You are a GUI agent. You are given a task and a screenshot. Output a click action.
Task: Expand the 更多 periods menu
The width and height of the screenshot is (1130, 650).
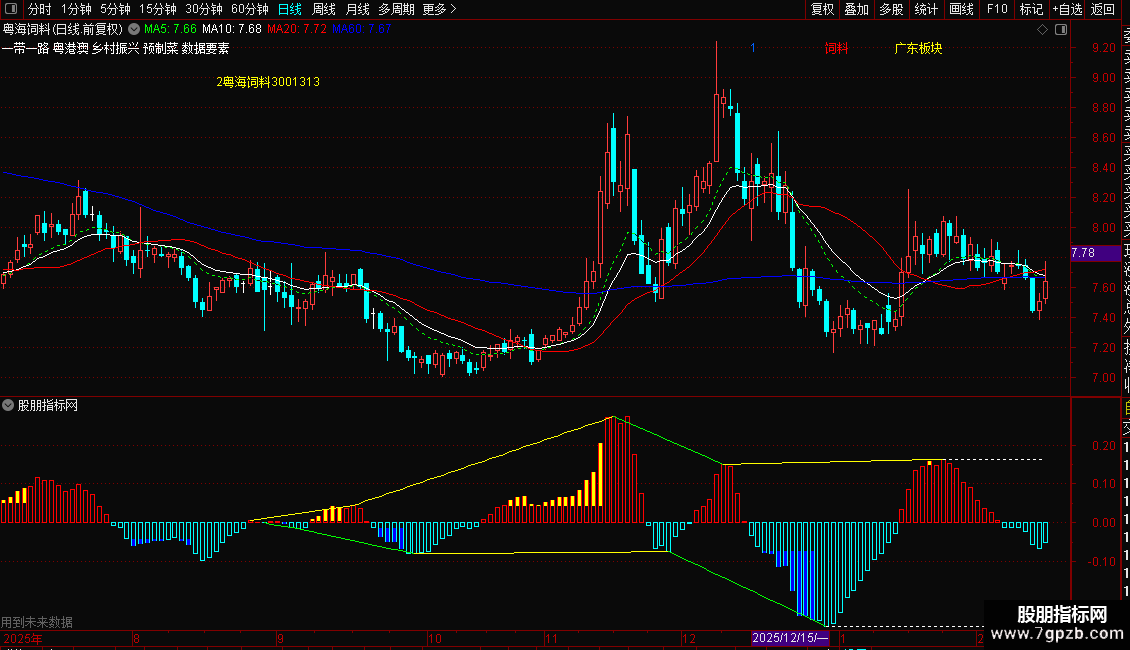pyautogui.click(x=439, y=9)
